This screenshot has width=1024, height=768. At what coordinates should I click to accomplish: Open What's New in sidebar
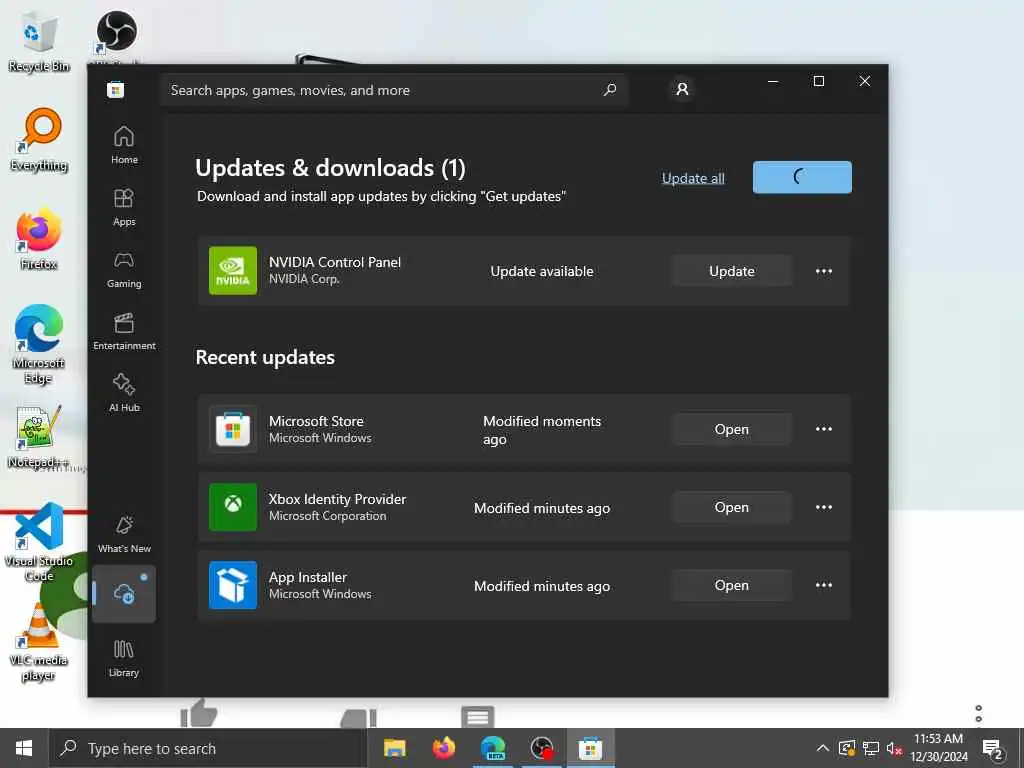tap(124, 534)
